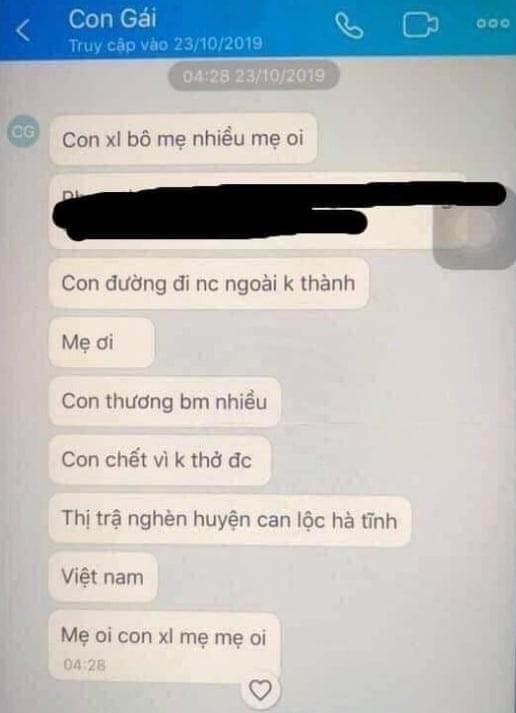Select the "Việt nam" message bubble
This screenshot has width=516, height=713.
tap(103, 577)
